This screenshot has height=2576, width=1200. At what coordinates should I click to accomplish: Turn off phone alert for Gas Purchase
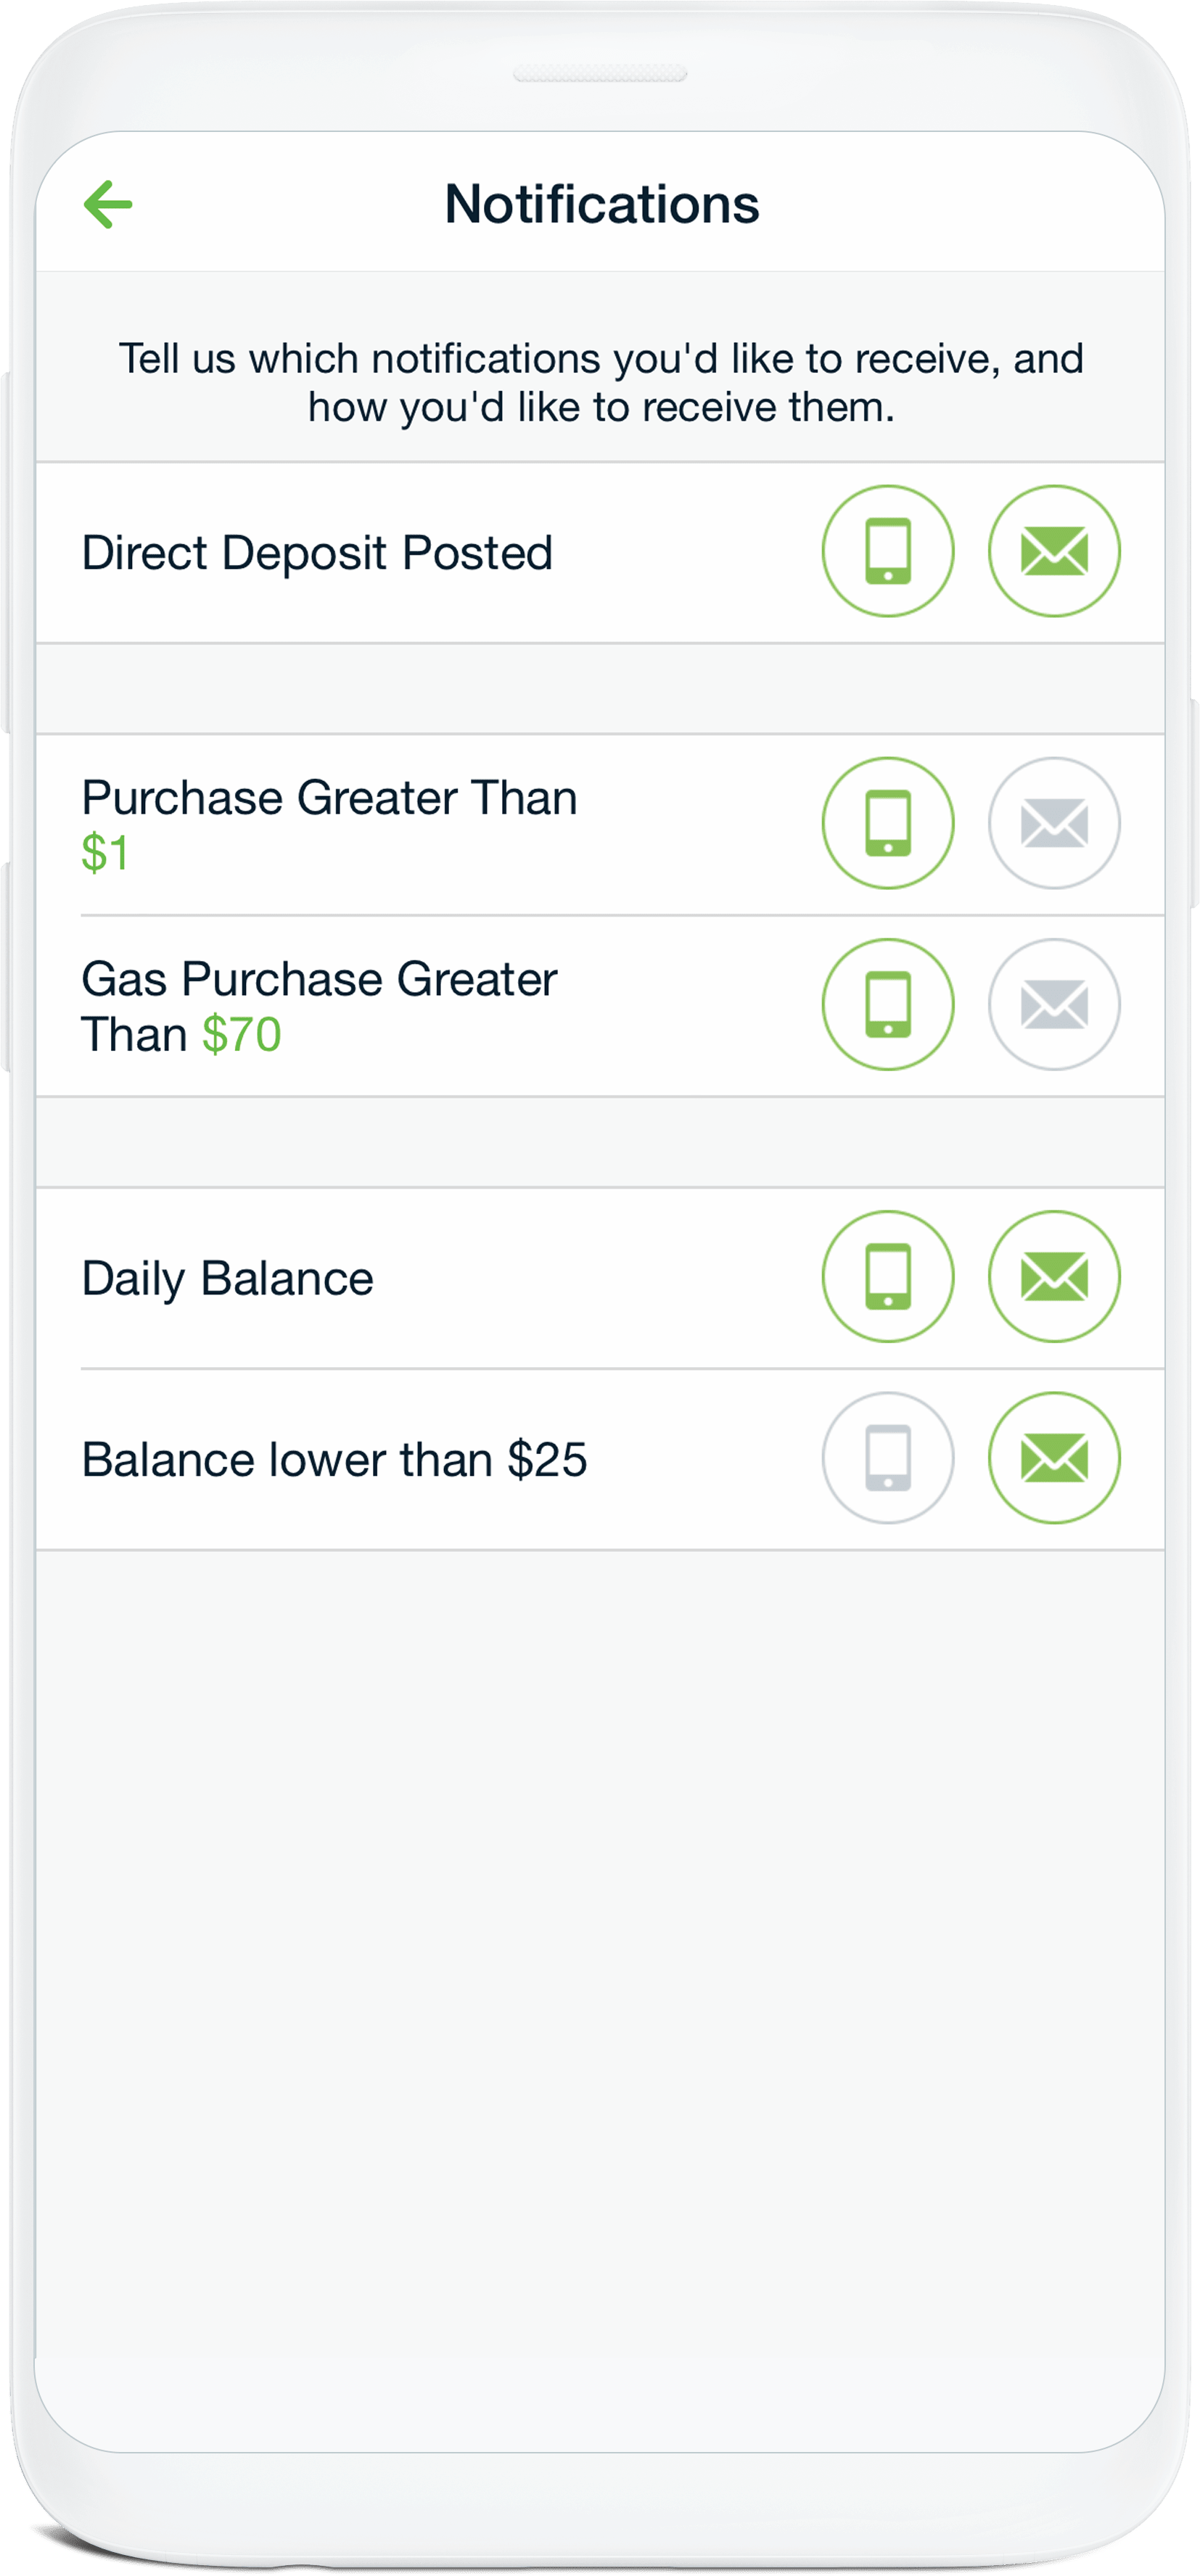click(x=887, y=1004)
